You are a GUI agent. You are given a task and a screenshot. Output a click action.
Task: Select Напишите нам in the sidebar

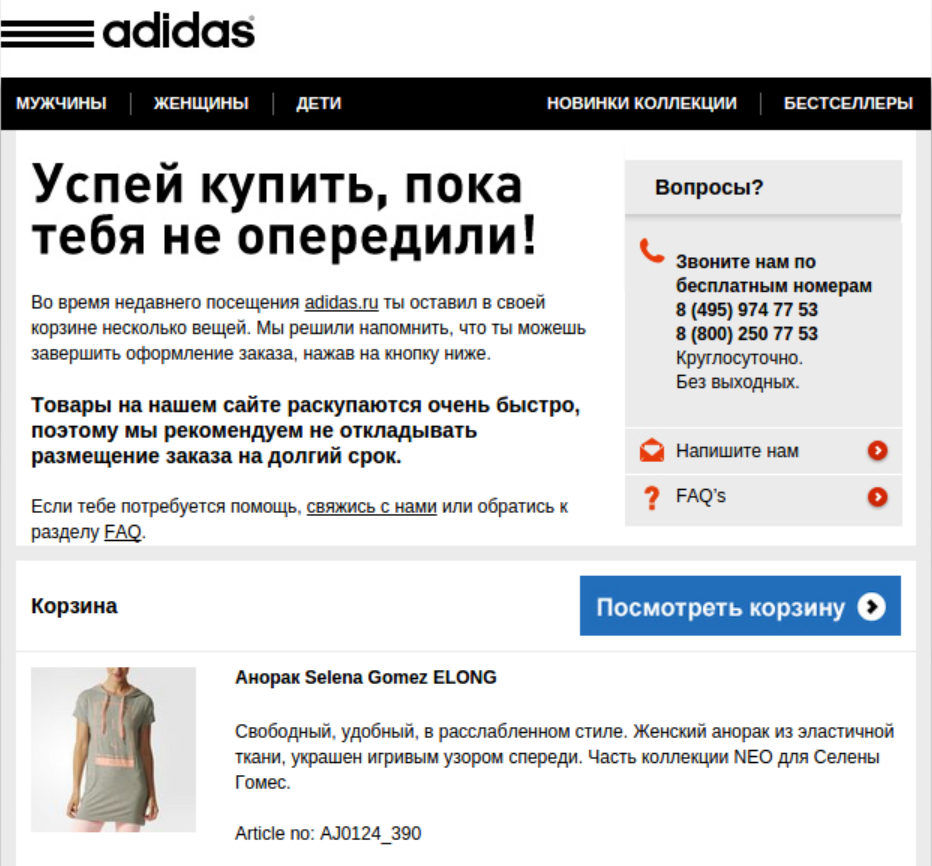pos(763,451)
